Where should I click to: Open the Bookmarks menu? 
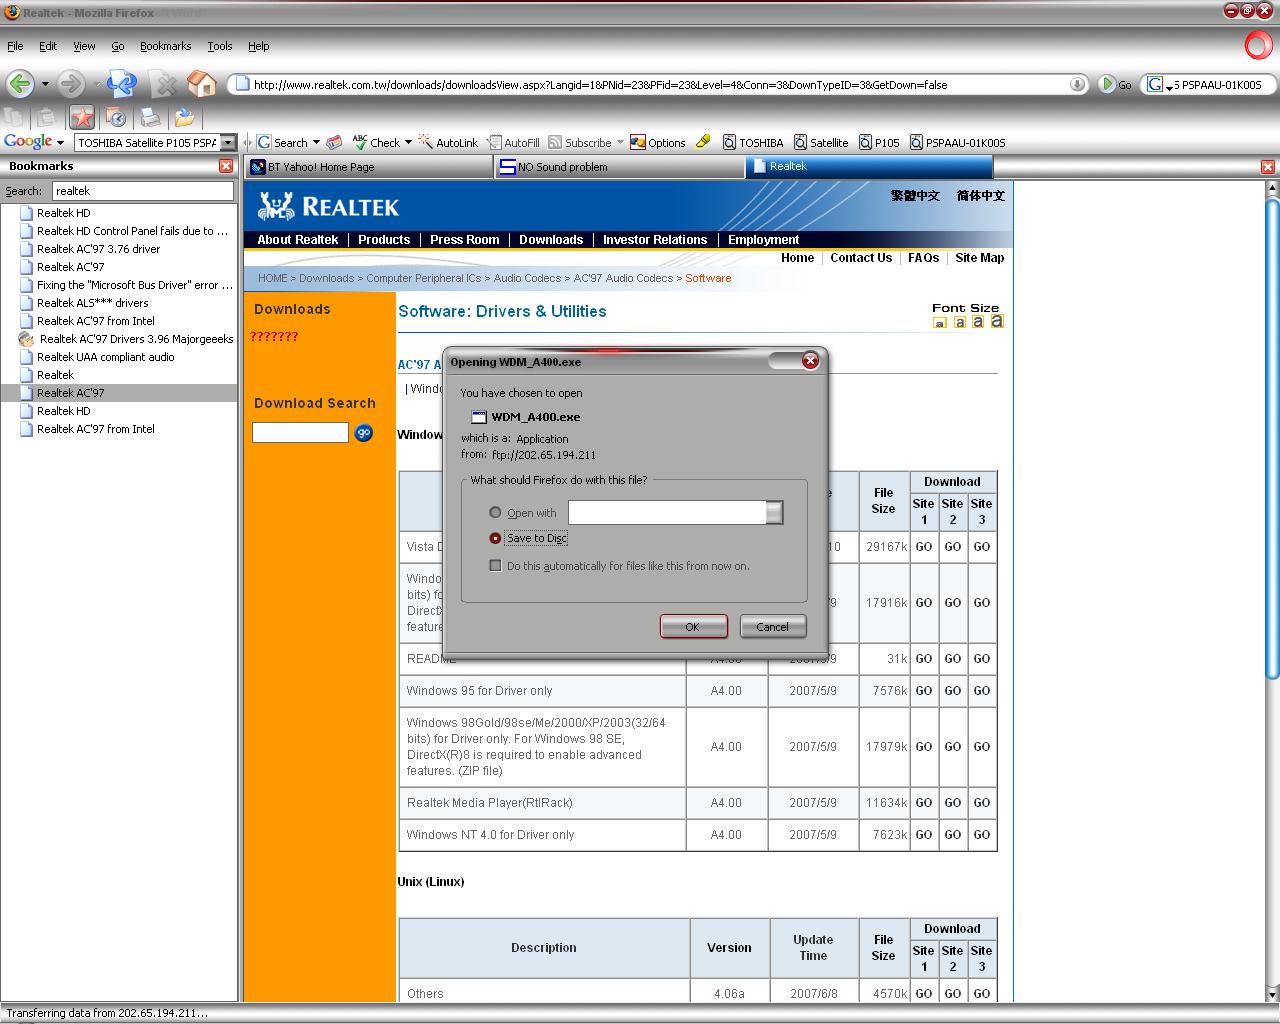click(165, 46)
